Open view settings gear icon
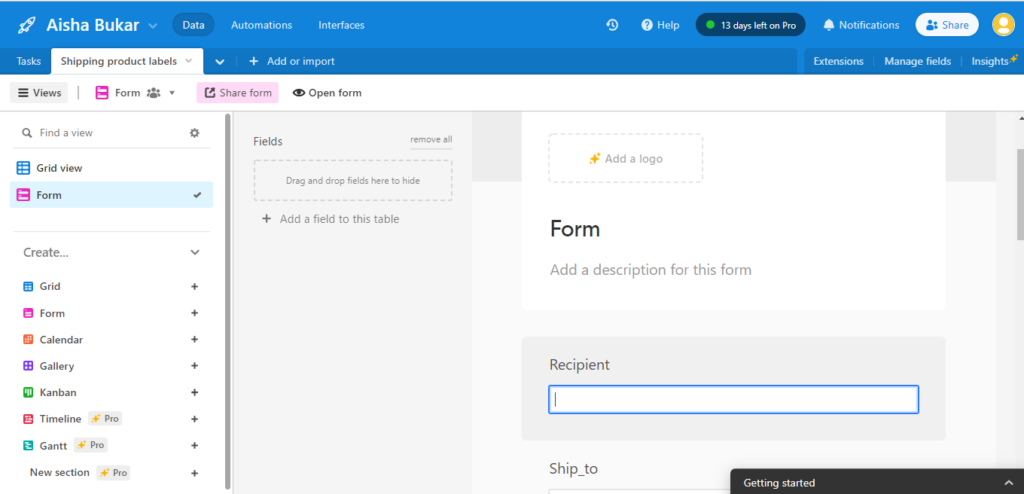The height and width of the screenshot is (494, 1024). (x=194, y=133)
